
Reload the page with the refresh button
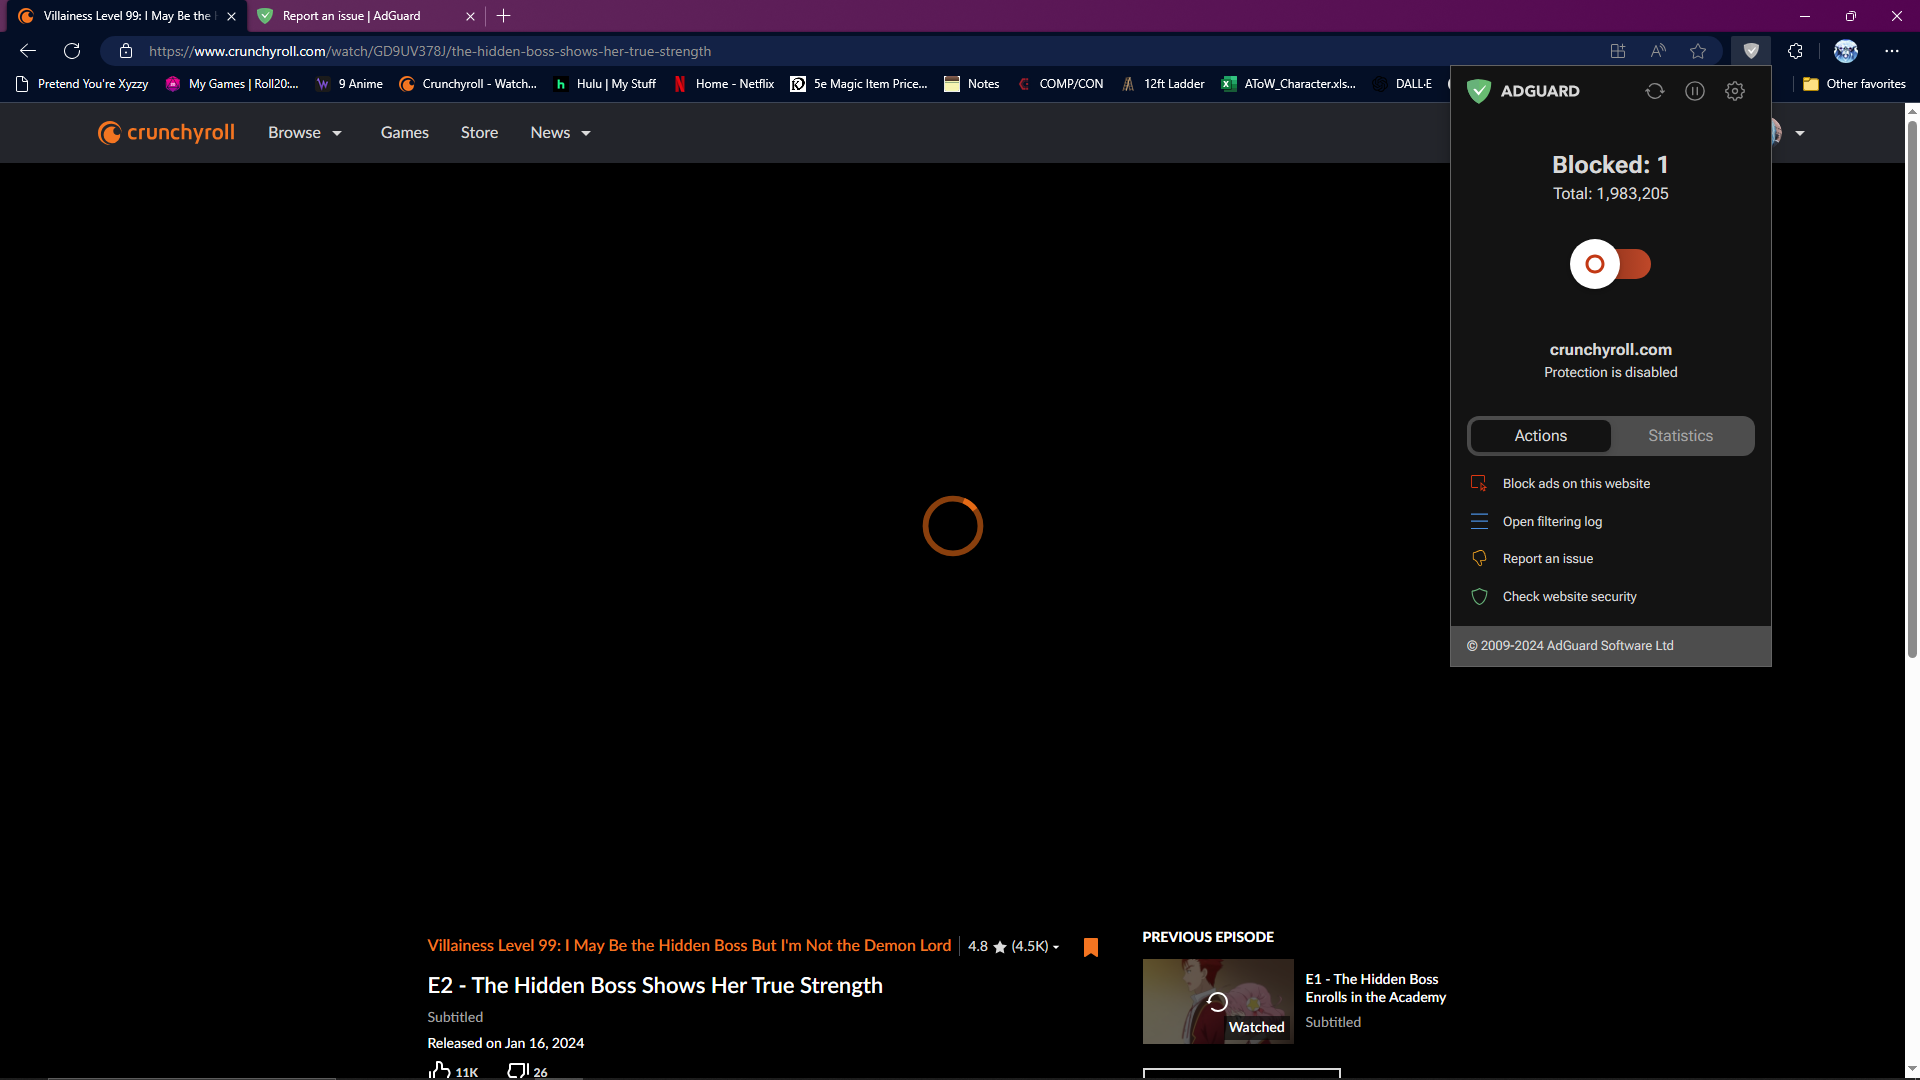click(72, 51)
